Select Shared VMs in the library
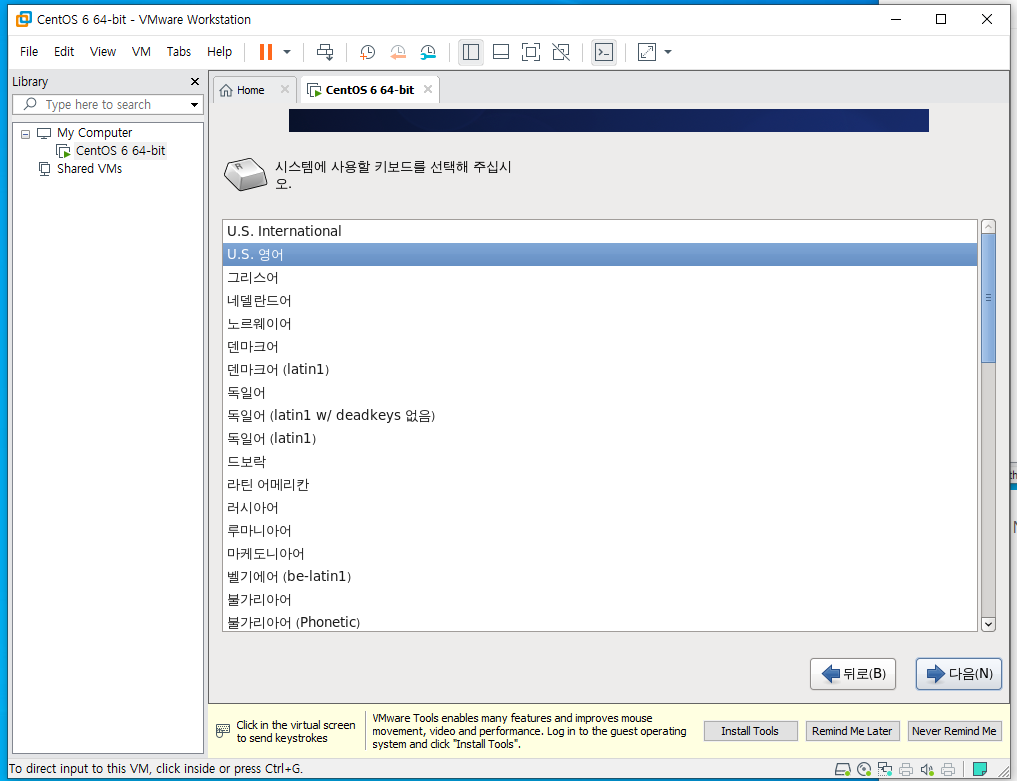 pos(89,169)
